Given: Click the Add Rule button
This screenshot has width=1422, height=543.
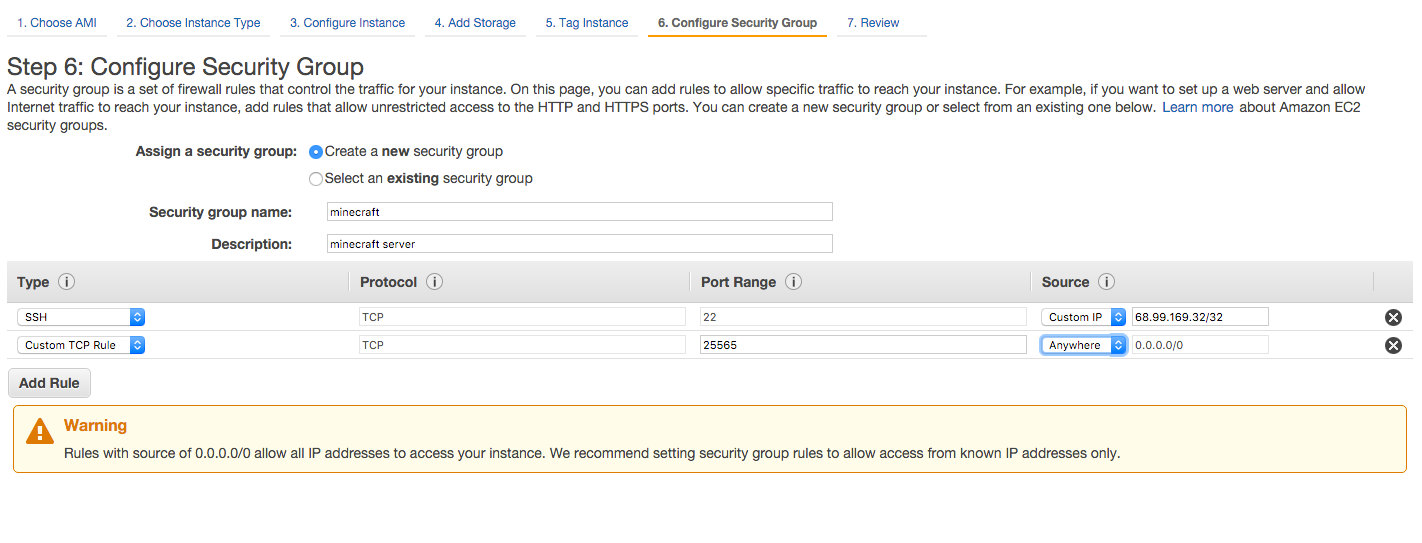Looking at the screenshot, I should pos(49,384).
